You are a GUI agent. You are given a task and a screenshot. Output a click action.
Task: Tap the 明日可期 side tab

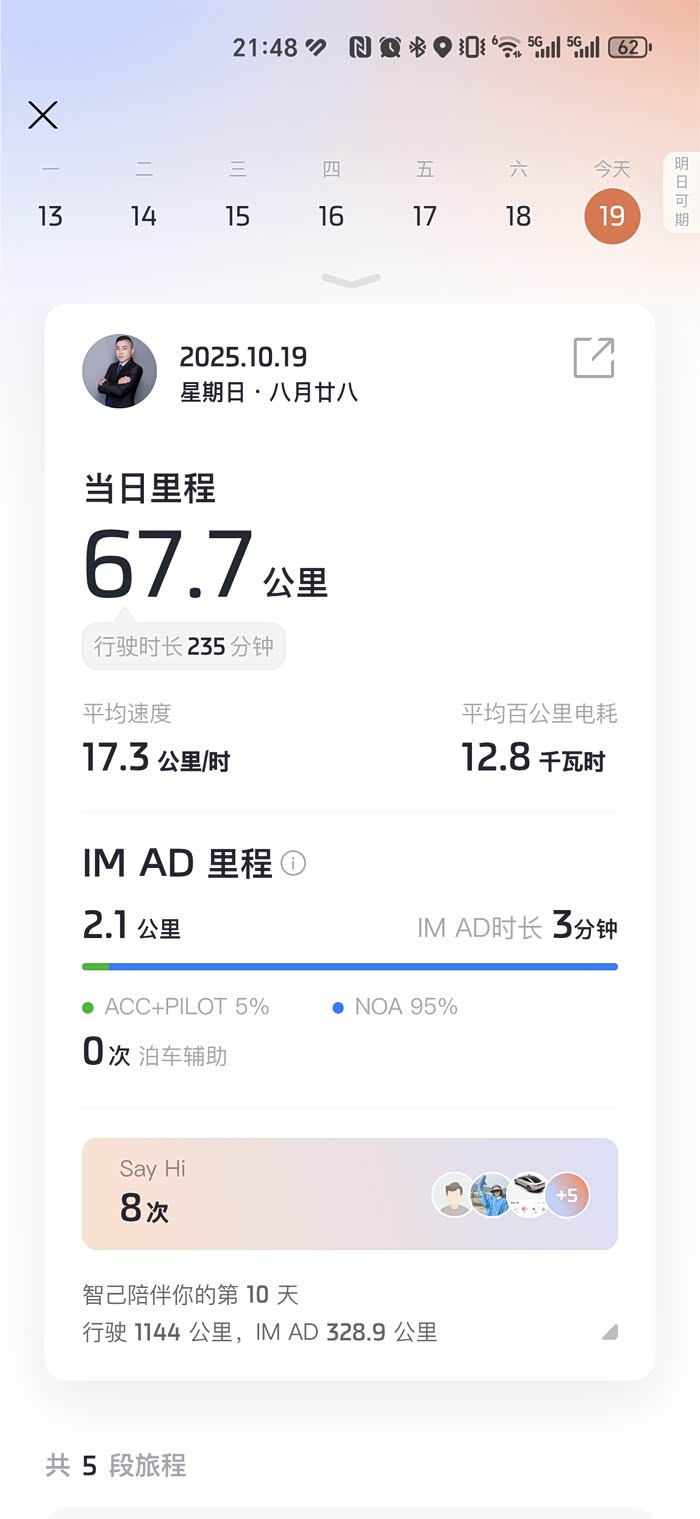pyautogui.click(x=682, y=192)
